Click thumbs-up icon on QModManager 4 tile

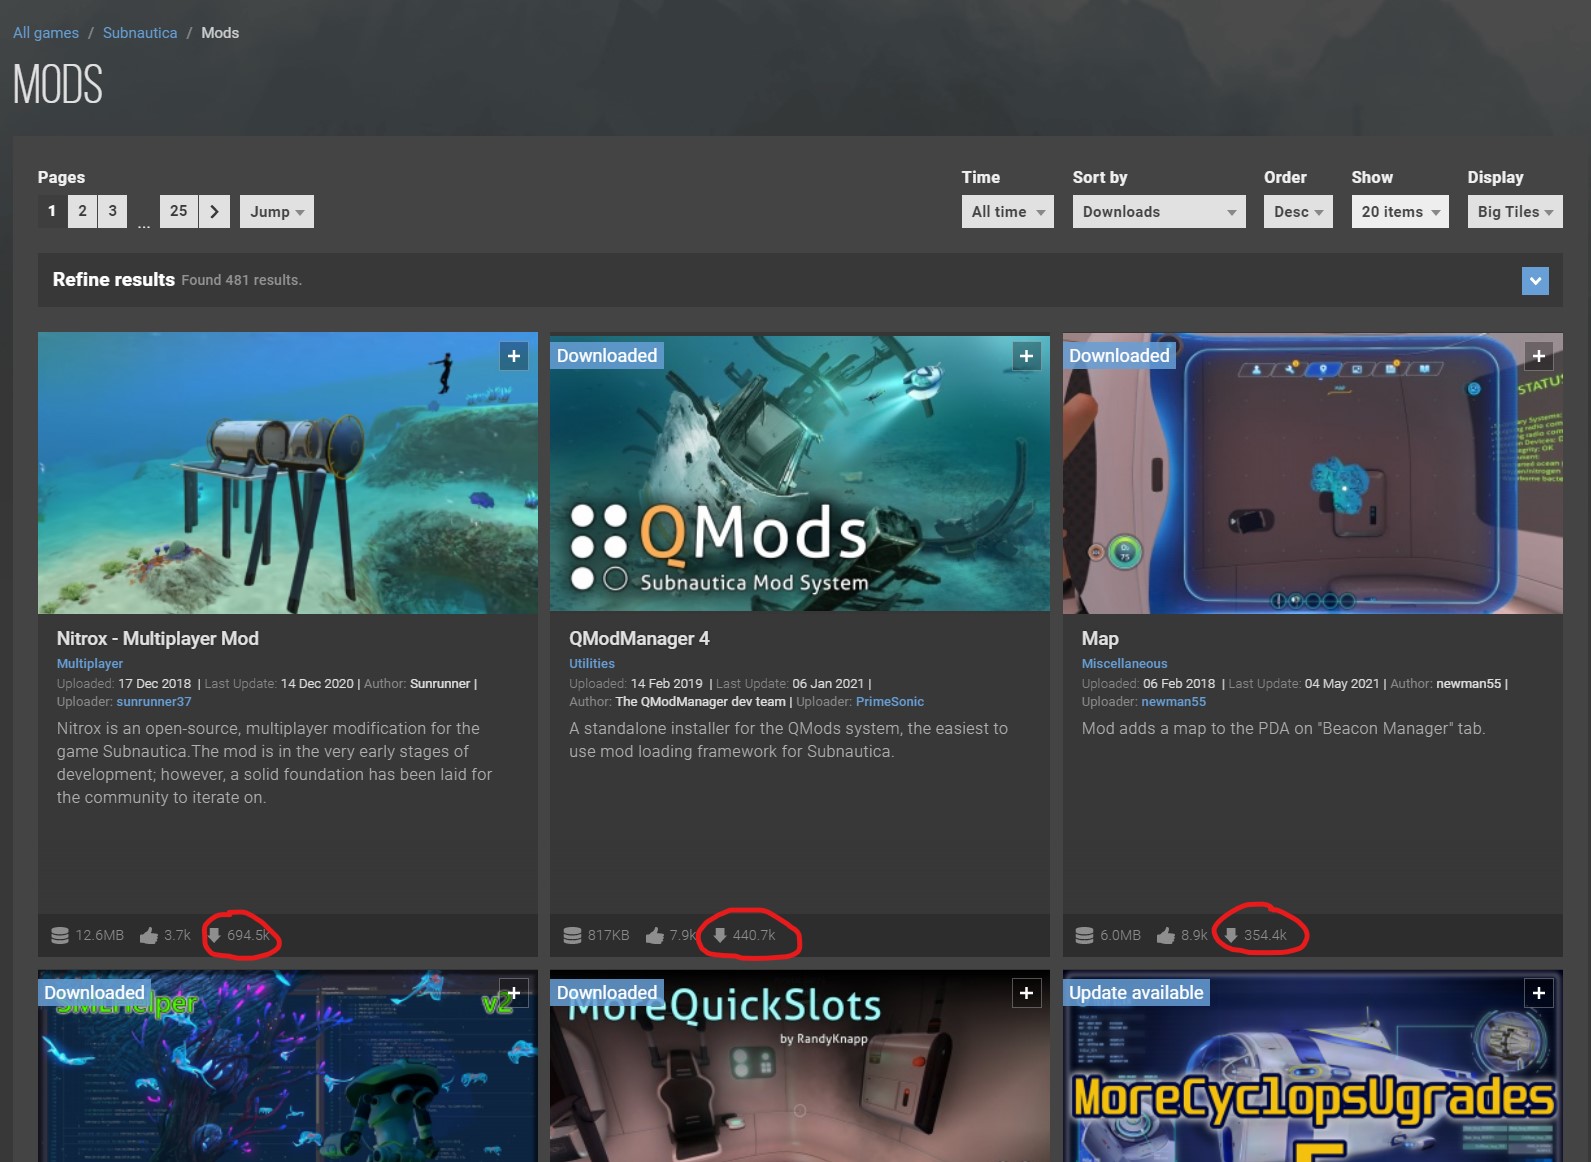click(655, 935)
